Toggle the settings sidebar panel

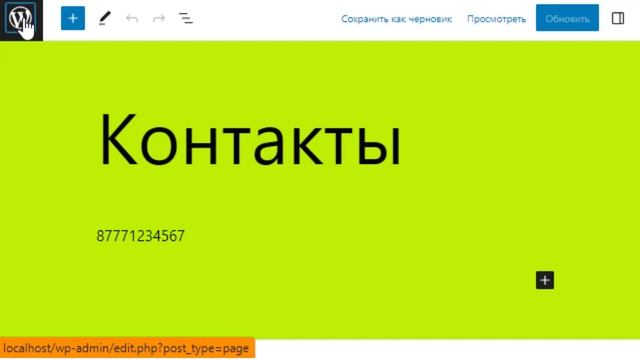[618, 18]
